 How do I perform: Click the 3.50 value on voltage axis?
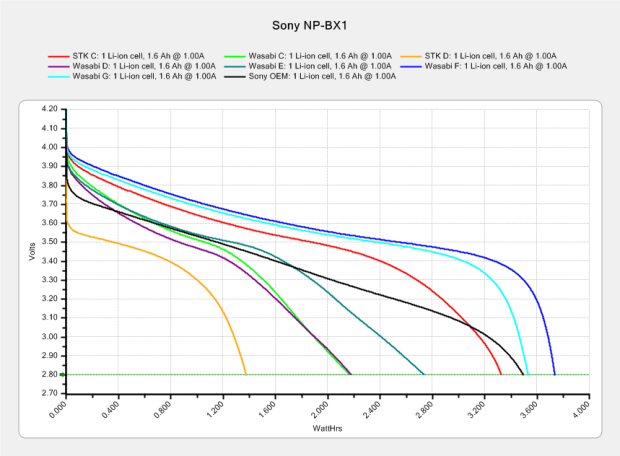tap(49, 242)
